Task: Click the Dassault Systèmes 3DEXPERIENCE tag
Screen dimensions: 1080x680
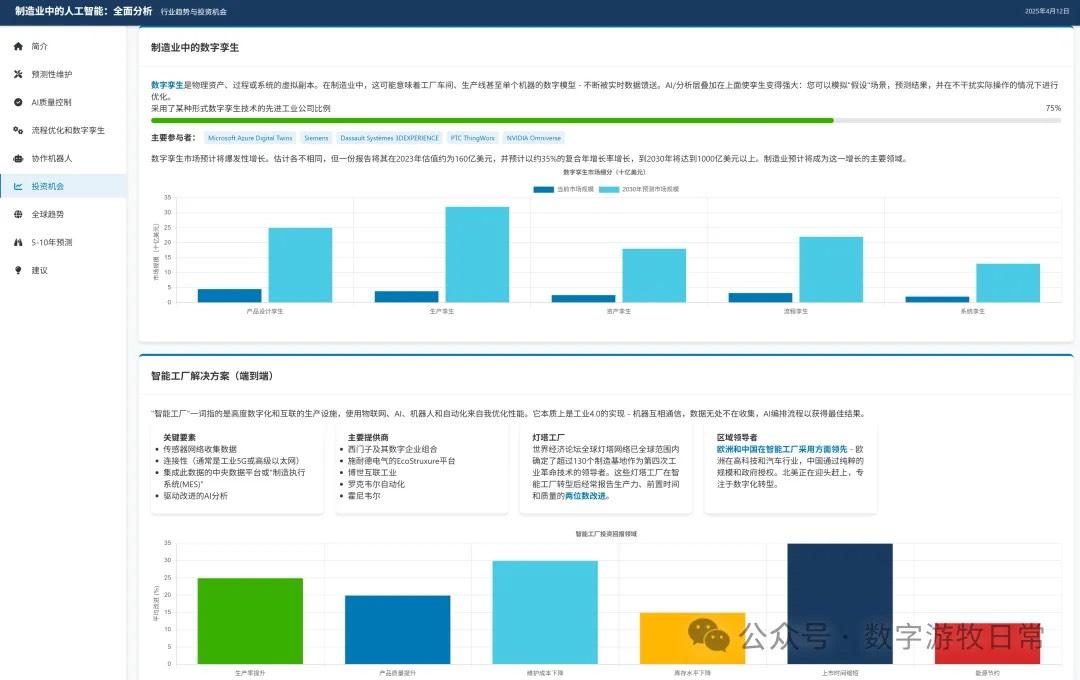Action: tap(388, 138)
